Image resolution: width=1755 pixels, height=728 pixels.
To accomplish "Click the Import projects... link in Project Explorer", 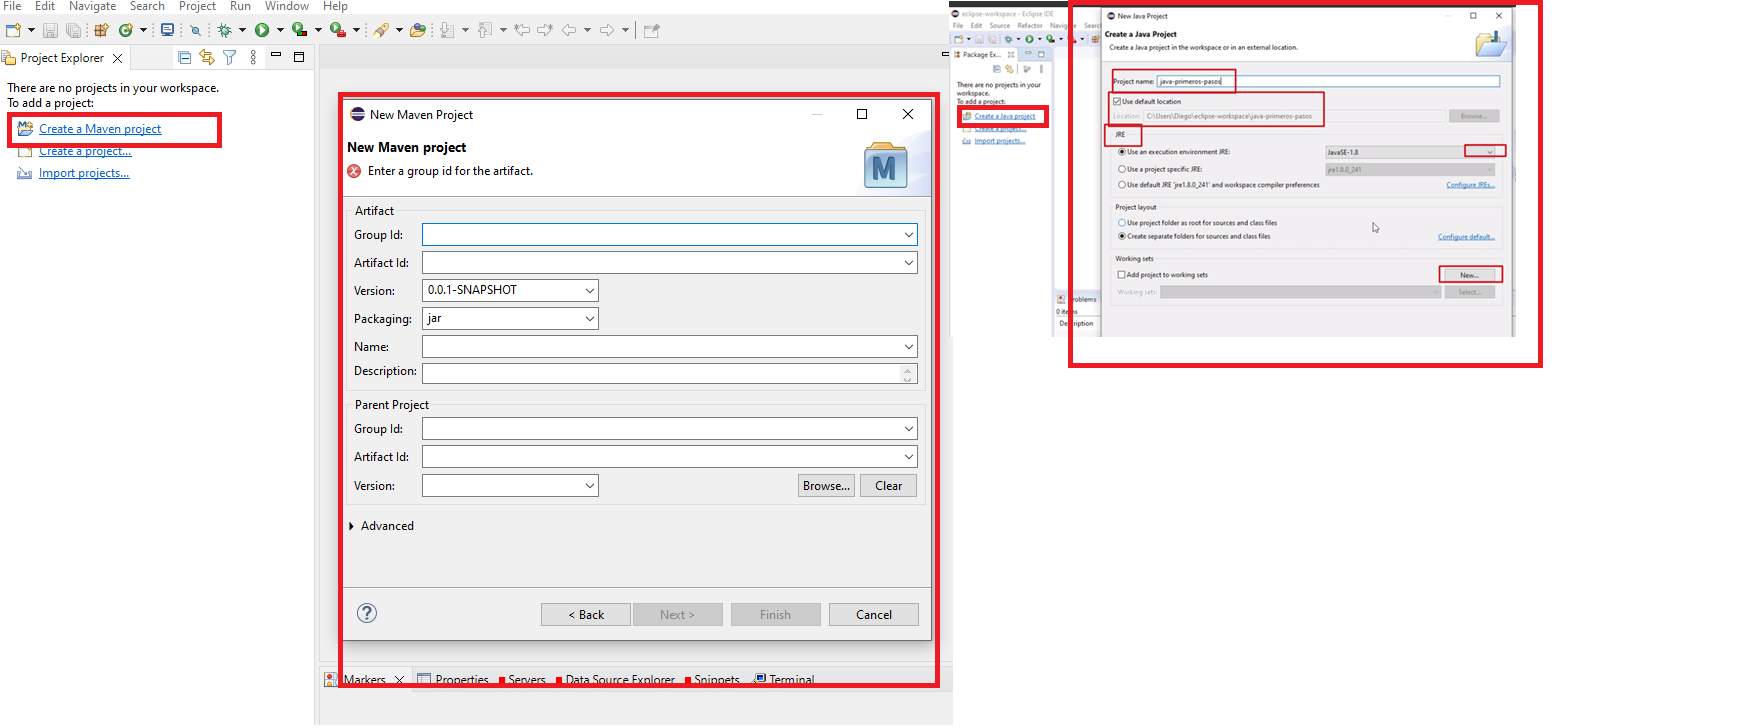I will (84, 173).
